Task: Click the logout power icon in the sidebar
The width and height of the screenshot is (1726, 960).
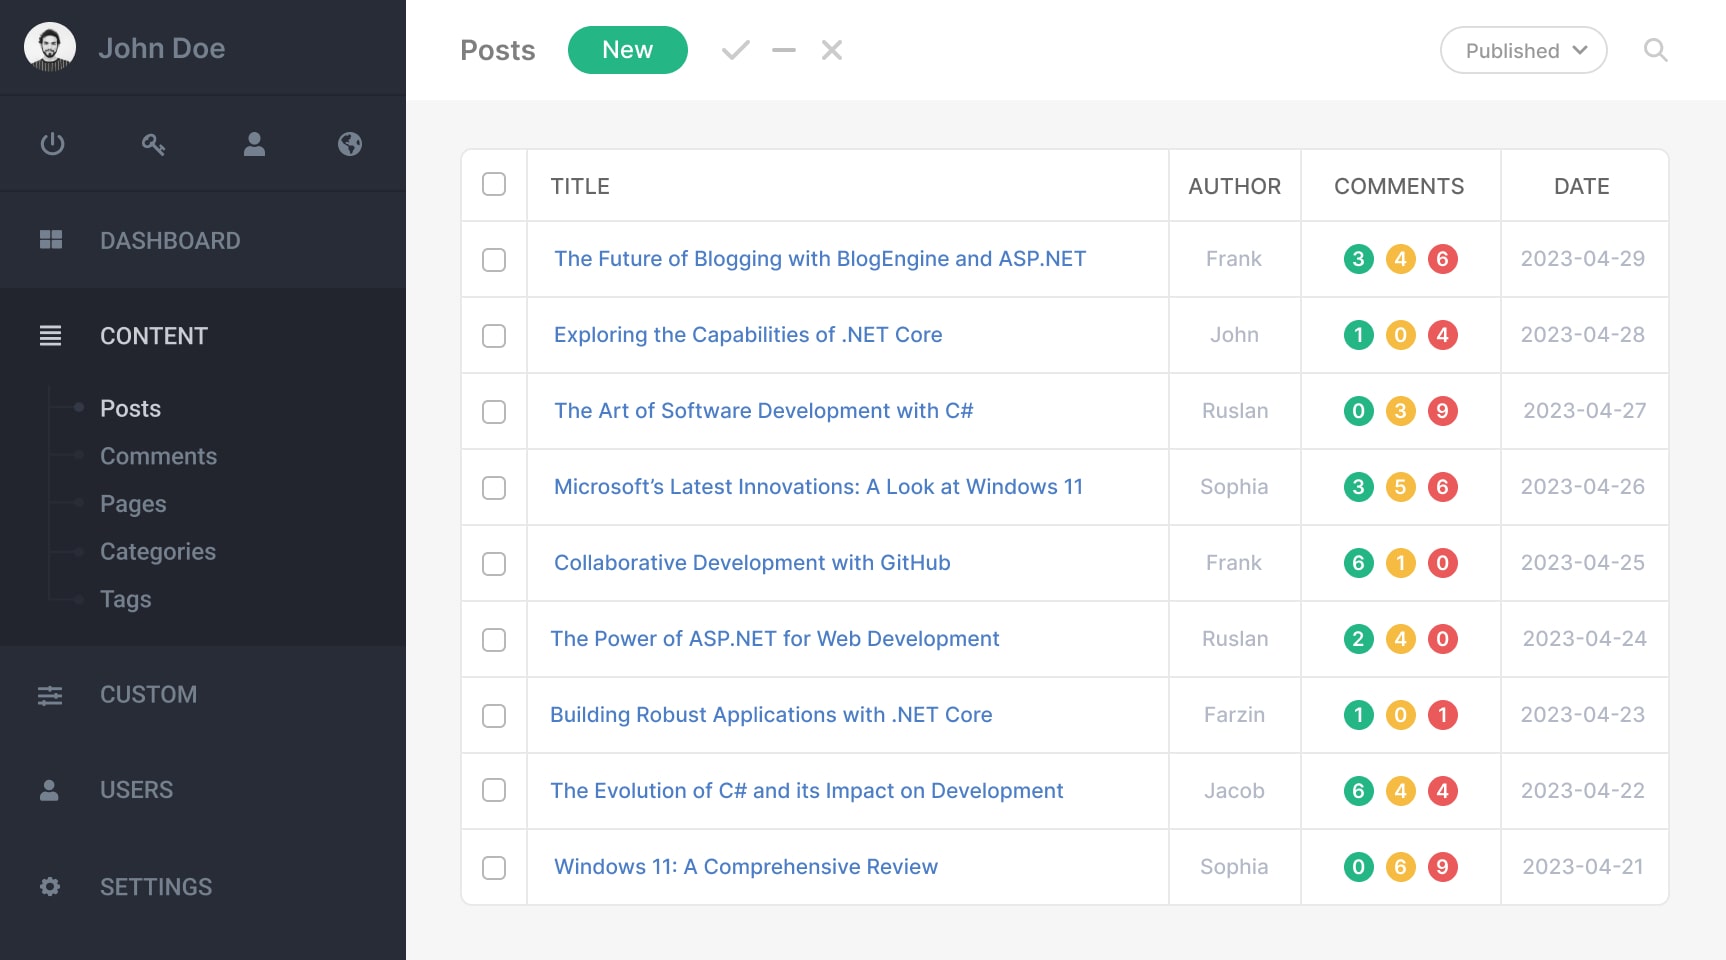Action: (x=52, y=143)
